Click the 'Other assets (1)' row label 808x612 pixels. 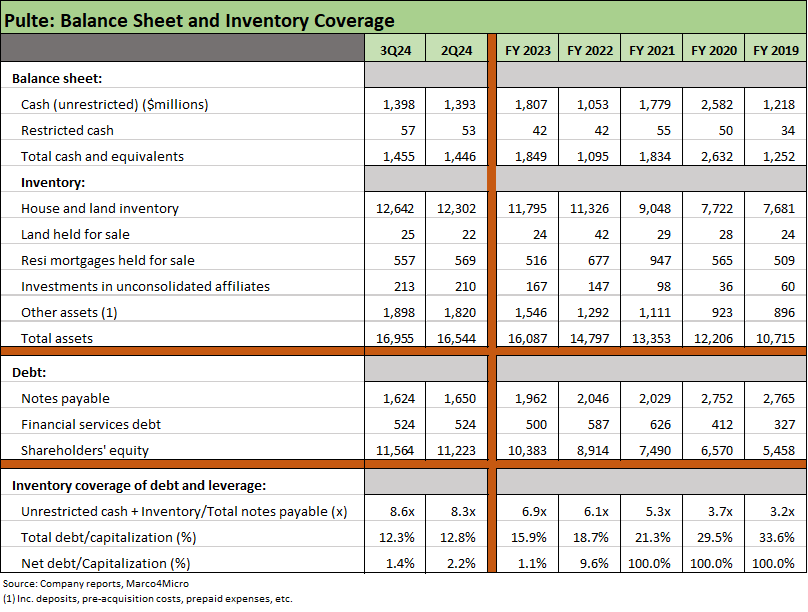pyautogui.click(x=69, y=313)
